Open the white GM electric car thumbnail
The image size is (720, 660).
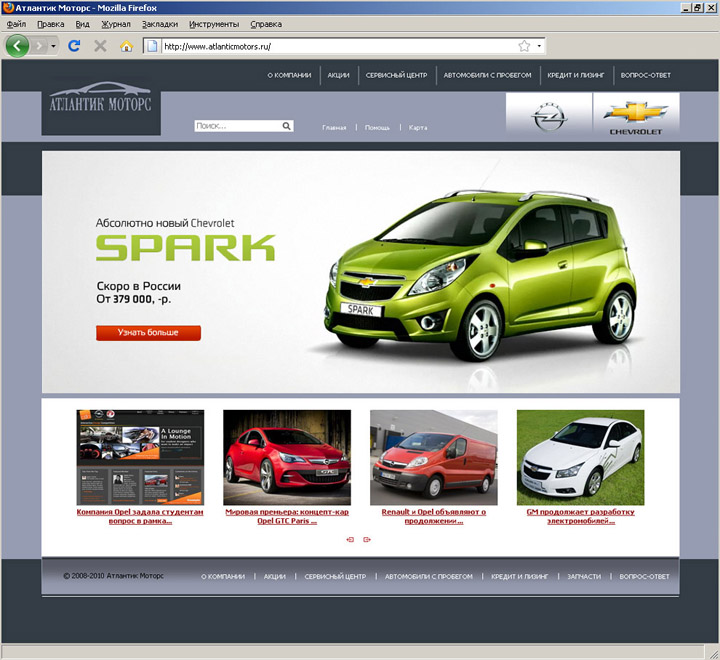pyautogui.click(x=580, y=457)
